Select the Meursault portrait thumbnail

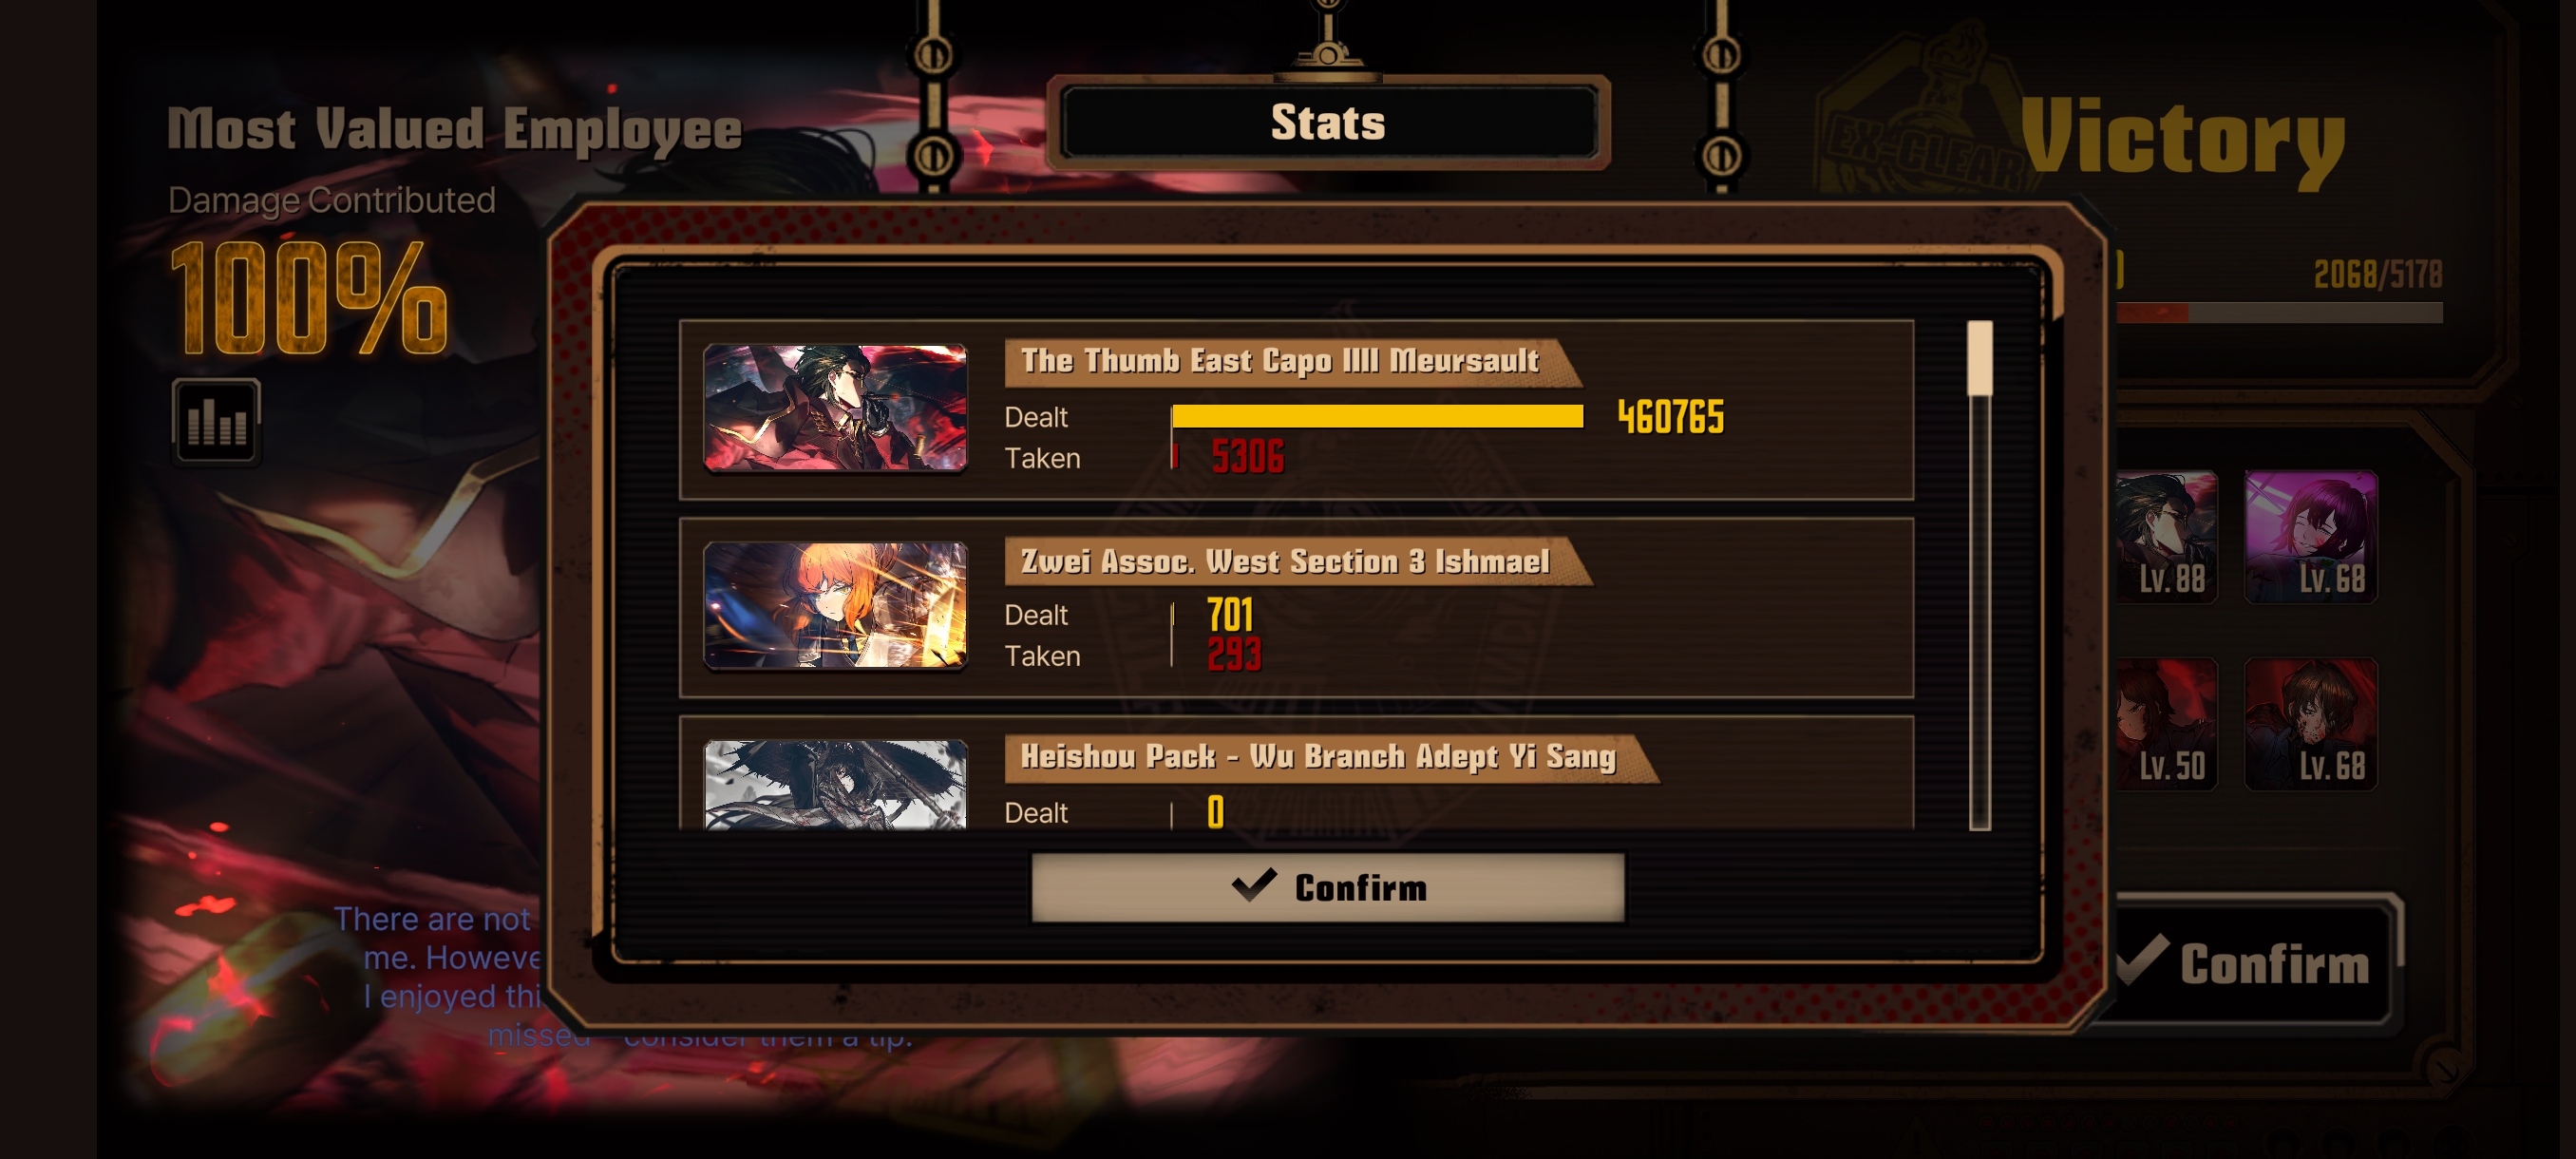835,408
